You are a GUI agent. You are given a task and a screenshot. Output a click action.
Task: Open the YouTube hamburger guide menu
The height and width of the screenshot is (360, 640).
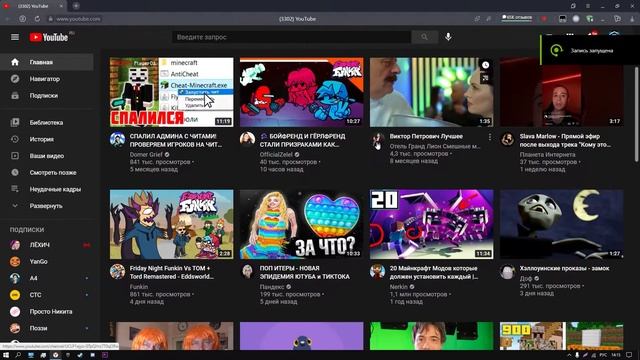point(15,37)
